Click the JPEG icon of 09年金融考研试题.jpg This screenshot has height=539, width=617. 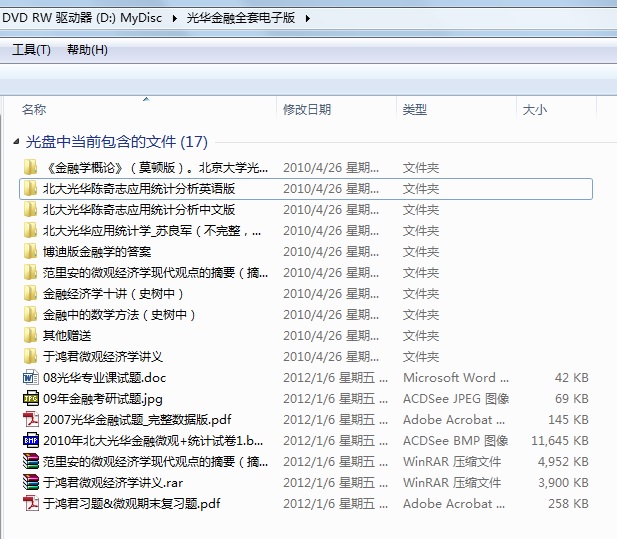pyautogui.click(x=30, y=399)
